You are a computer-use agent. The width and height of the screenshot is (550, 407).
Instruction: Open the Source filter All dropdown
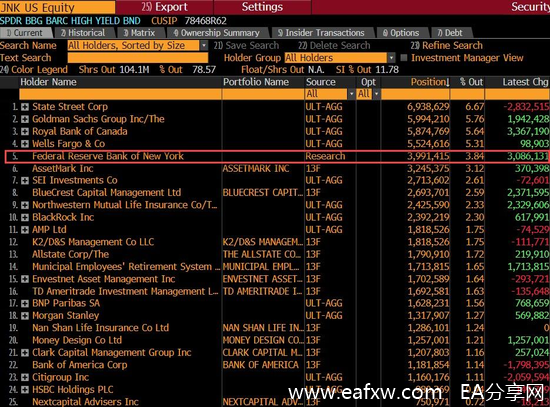point(351,94)
